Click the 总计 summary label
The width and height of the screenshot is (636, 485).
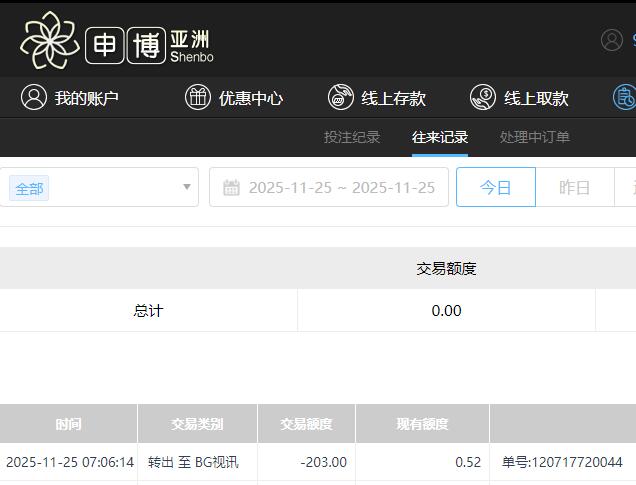point(148,311)
